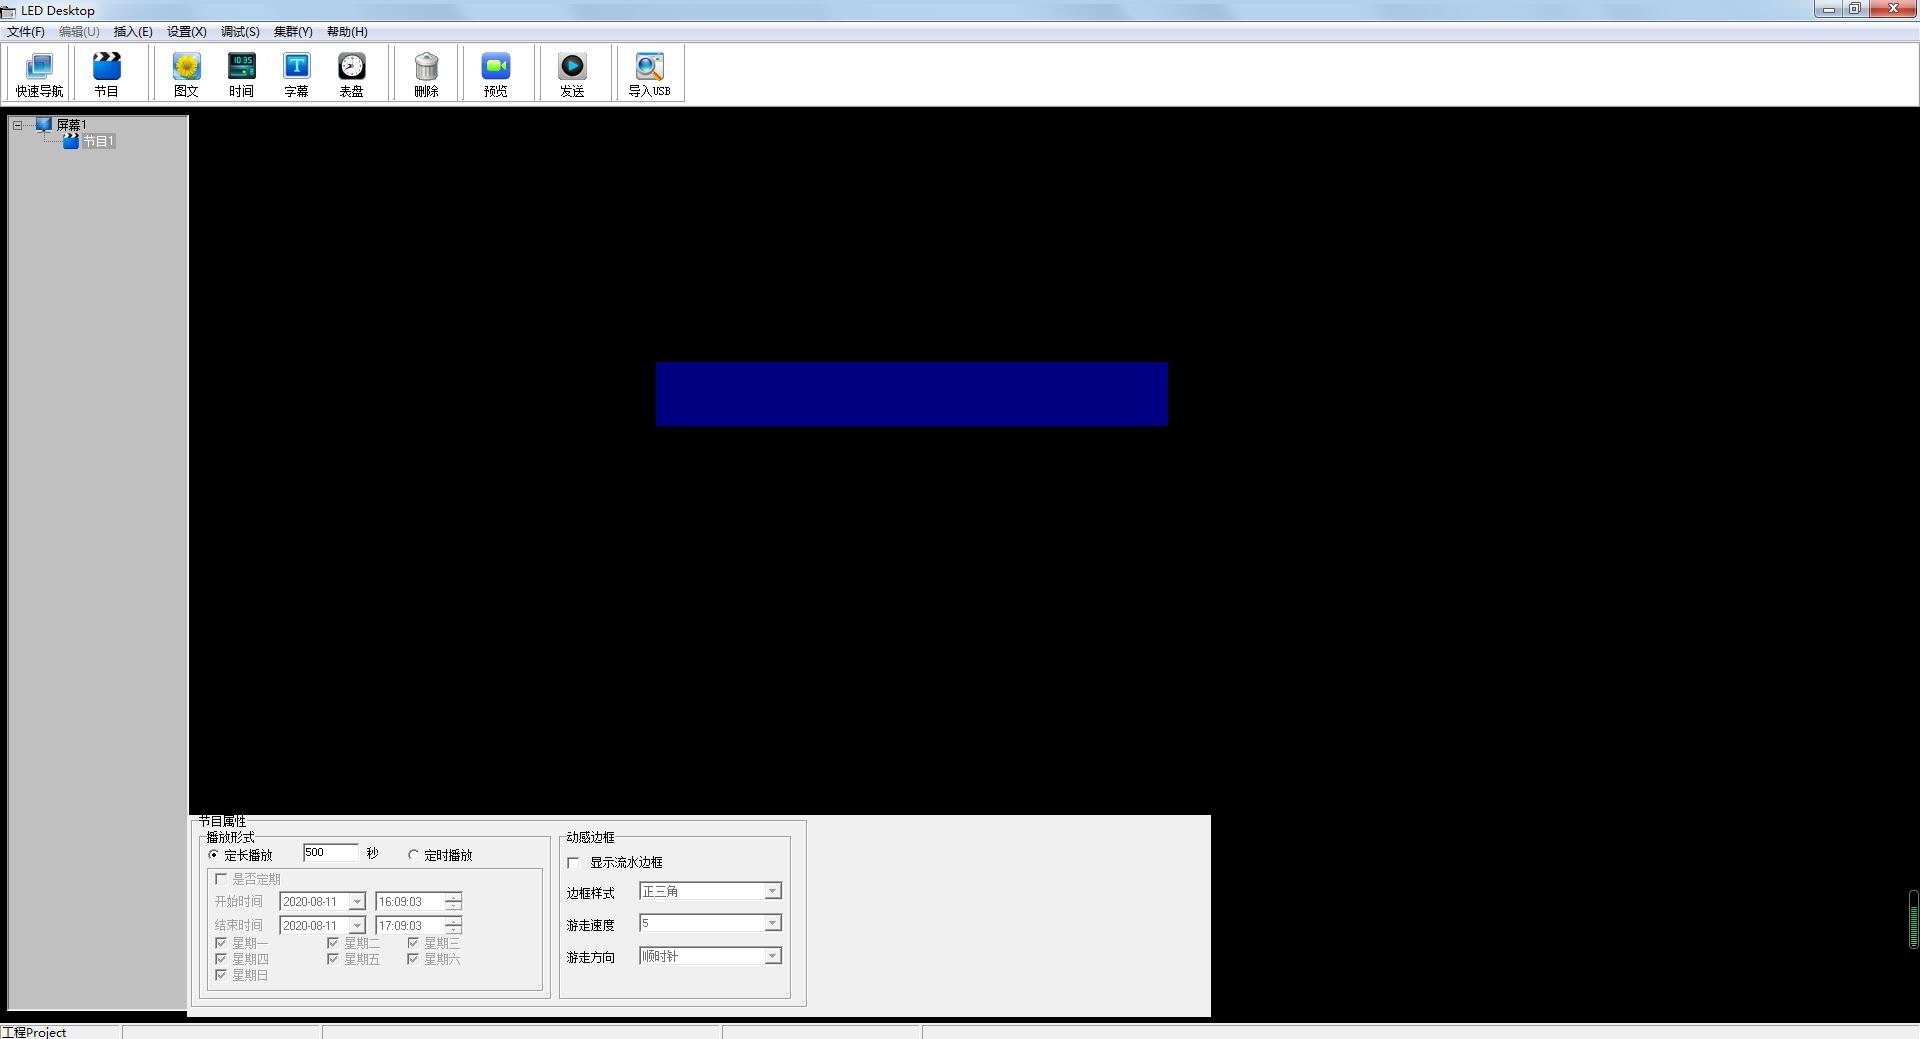Insert a 字幕 subtitle element
The height and width of the screenshot is (1039, 1920).
click(x=296, y=74)
